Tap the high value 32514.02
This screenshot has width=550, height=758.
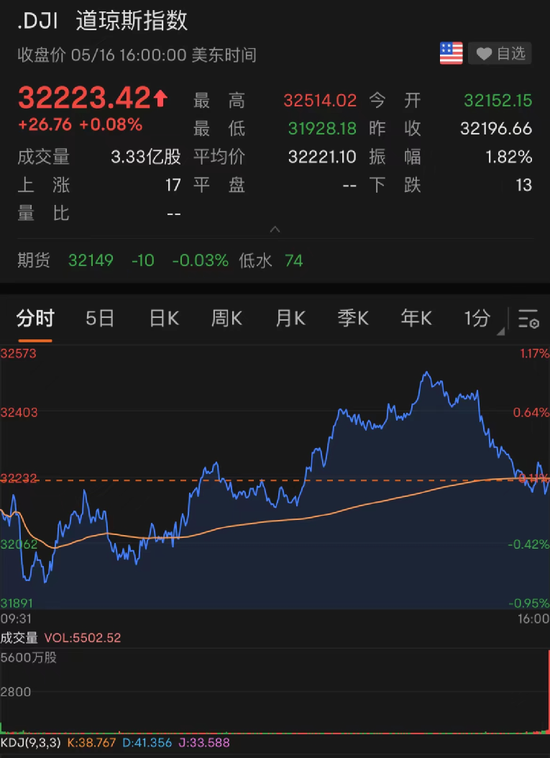coord(320,101)
